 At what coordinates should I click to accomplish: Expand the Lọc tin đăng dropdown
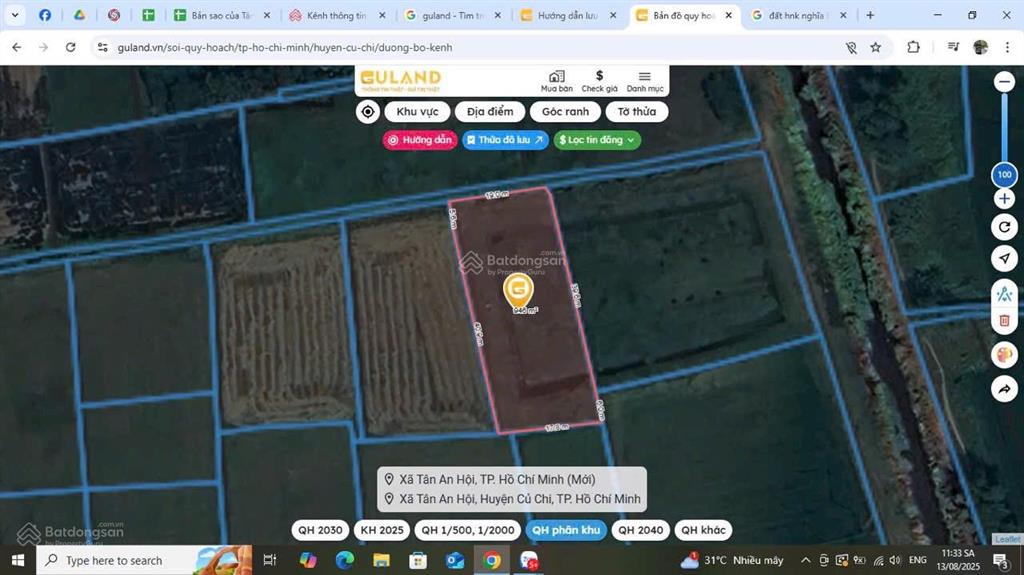click(597, 140)
